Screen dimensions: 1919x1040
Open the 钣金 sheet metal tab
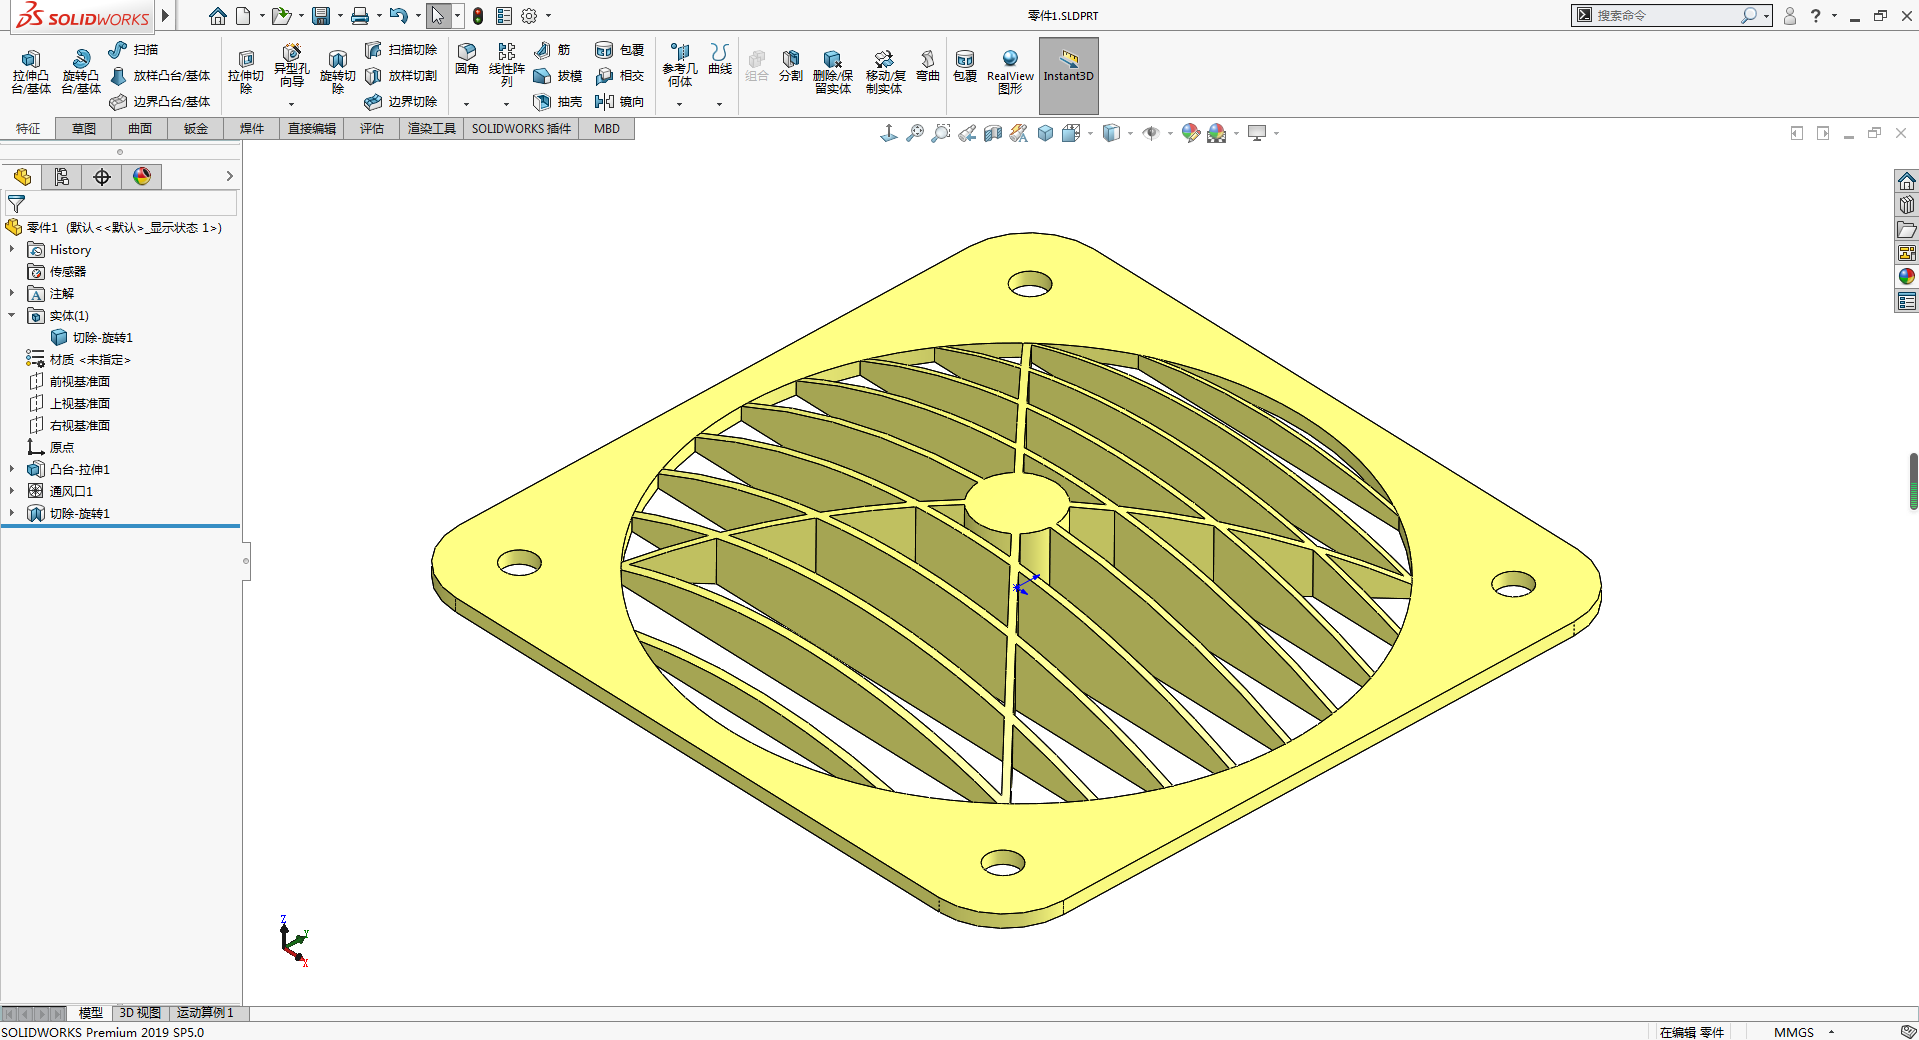[x=196, y=129]
